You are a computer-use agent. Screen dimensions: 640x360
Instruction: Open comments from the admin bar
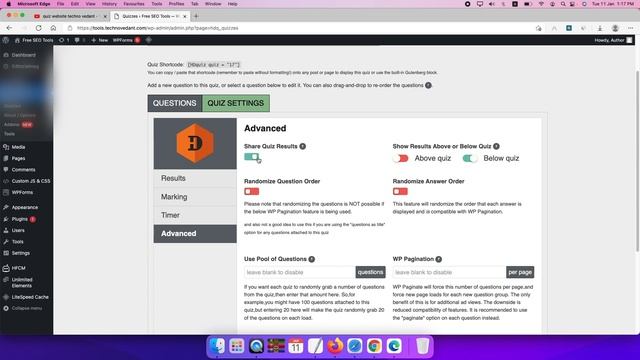(80, 40)
